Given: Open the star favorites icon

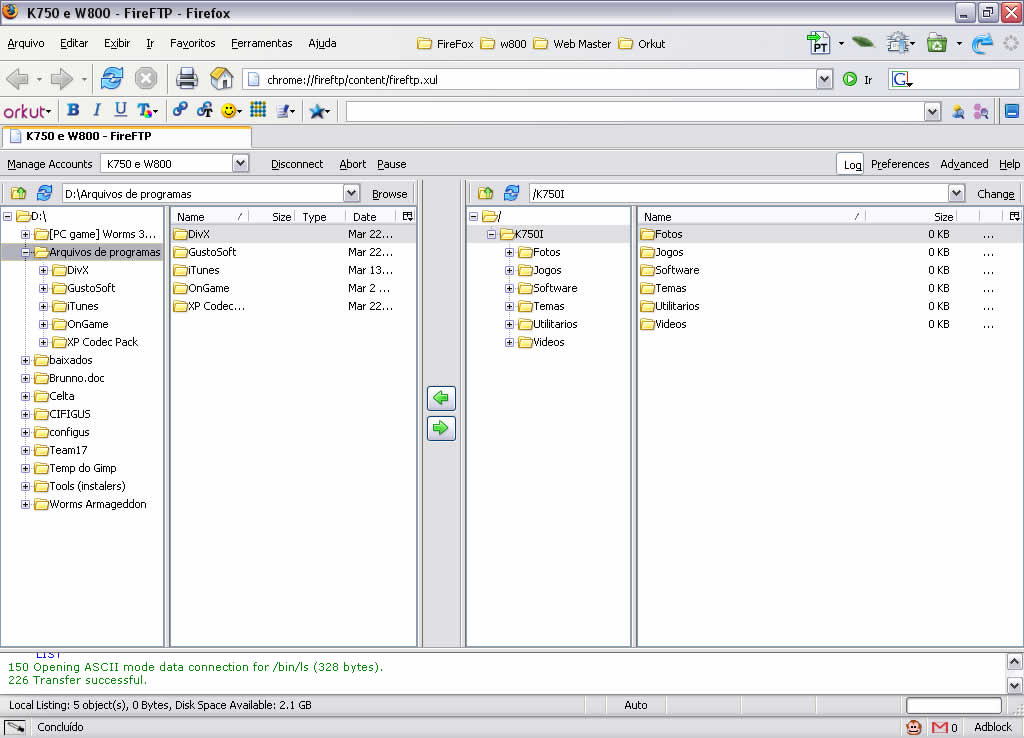Looking at the screenshot, I should point(319,111).
